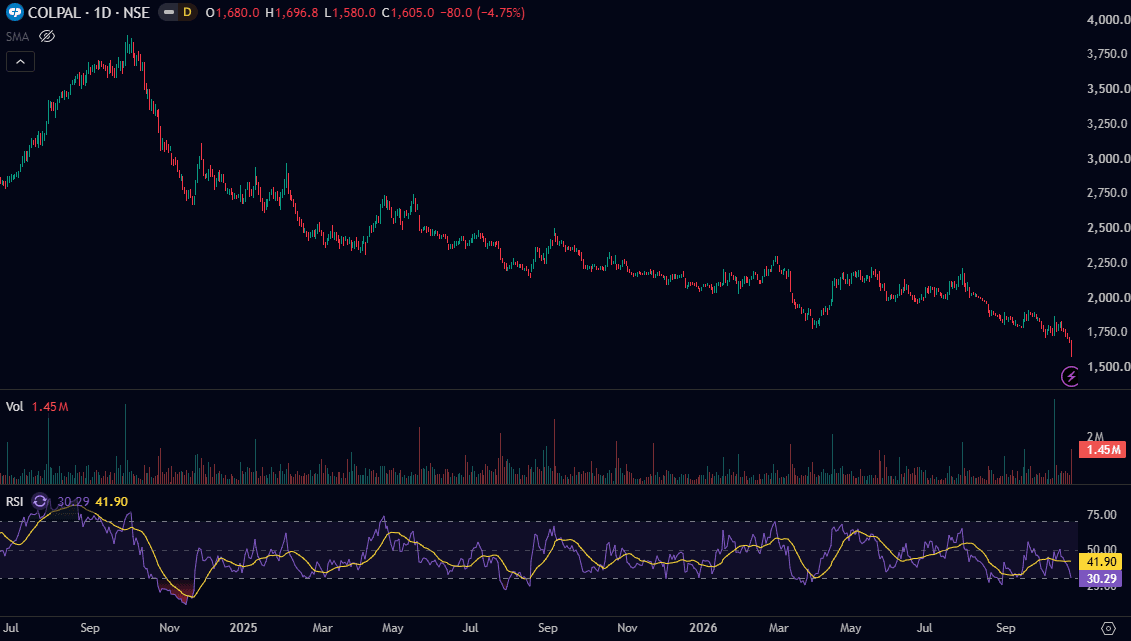
Task: Click the high price H1,696.8
Action: pyautogui.click(x=291, y=12)
